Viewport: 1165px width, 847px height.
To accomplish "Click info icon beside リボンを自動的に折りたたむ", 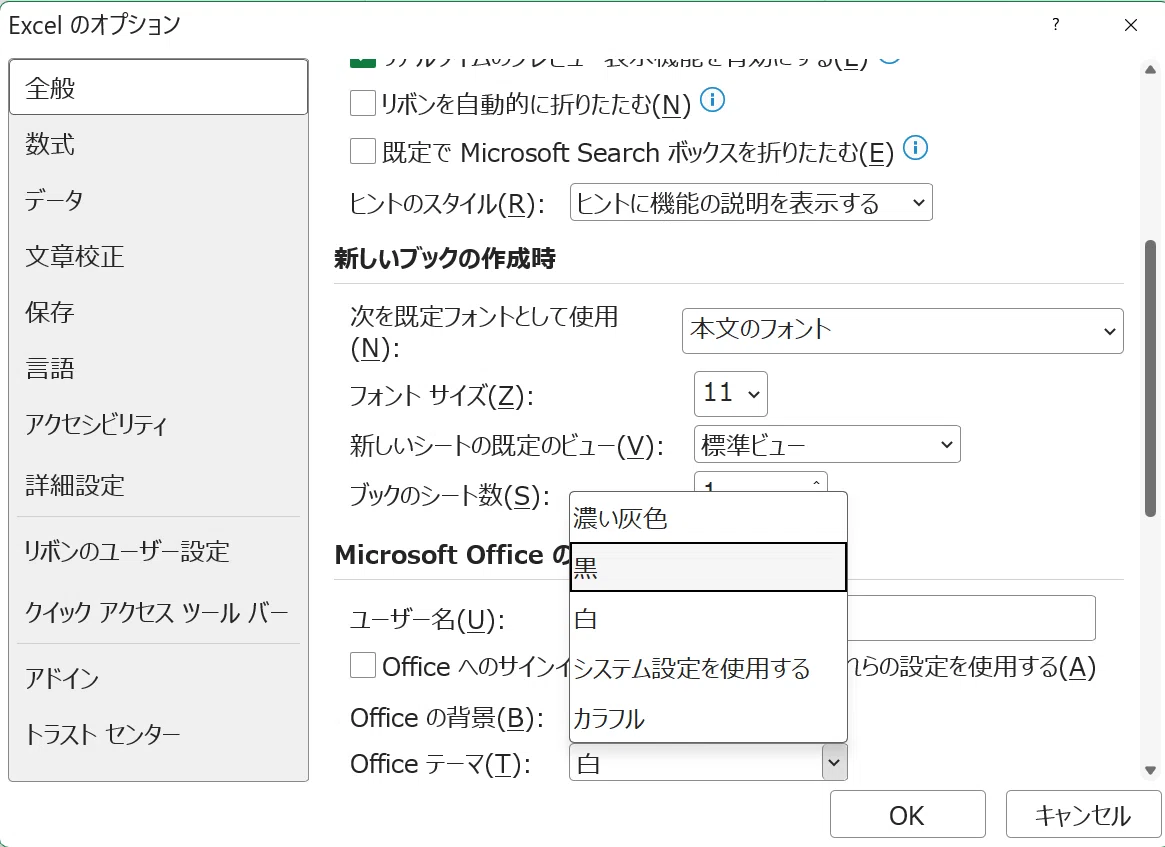I will click(x=713, y=100).
